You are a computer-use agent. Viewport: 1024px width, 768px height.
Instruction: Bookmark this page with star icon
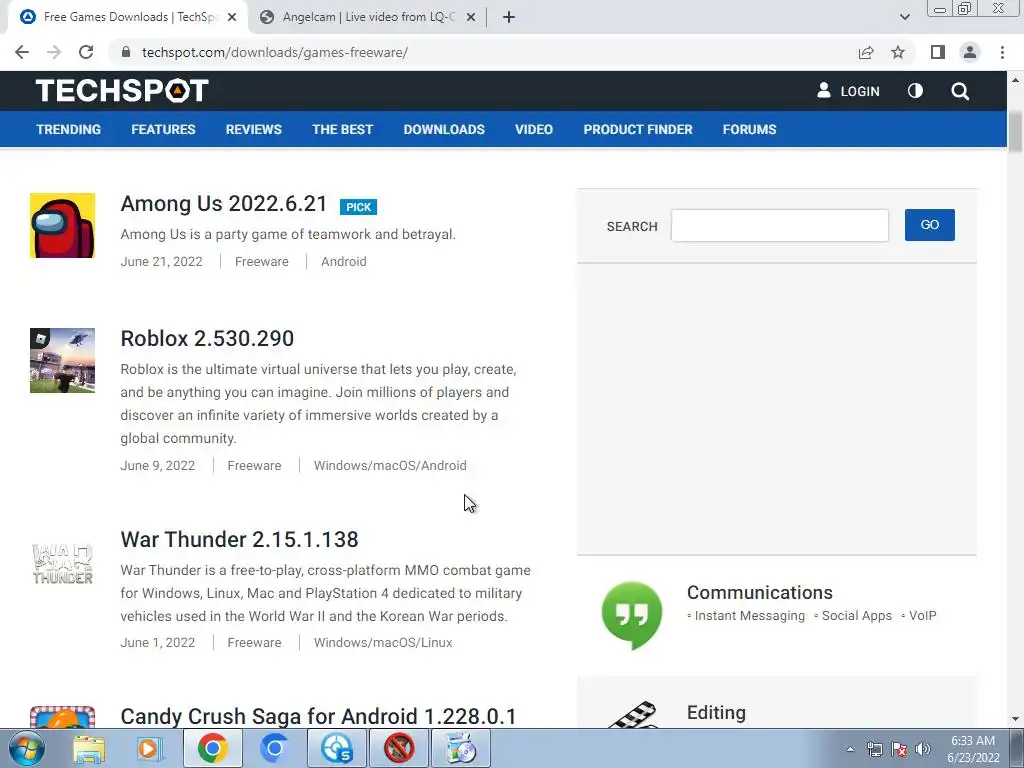[x=898, y=52]
